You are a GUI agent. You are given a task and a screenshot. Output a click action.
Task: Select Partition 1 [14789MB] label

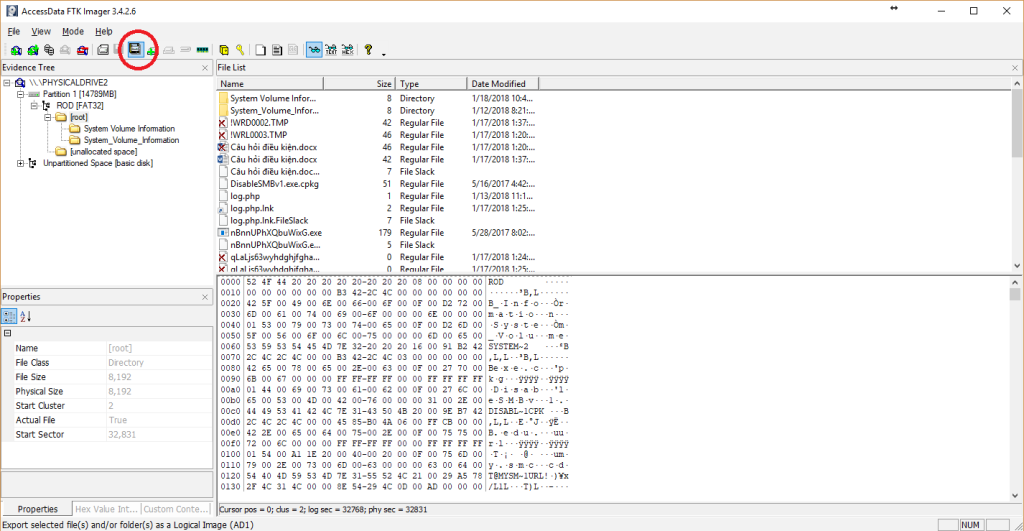[x=79, y=94]
